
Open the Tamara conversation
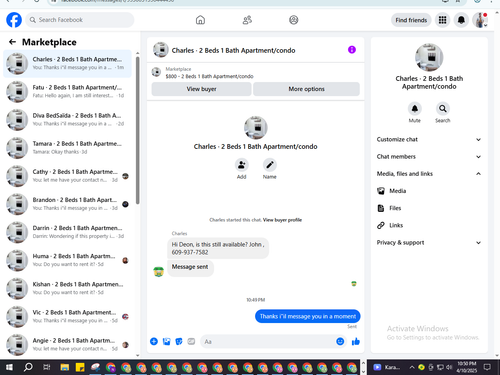click(x=67, y=148)
